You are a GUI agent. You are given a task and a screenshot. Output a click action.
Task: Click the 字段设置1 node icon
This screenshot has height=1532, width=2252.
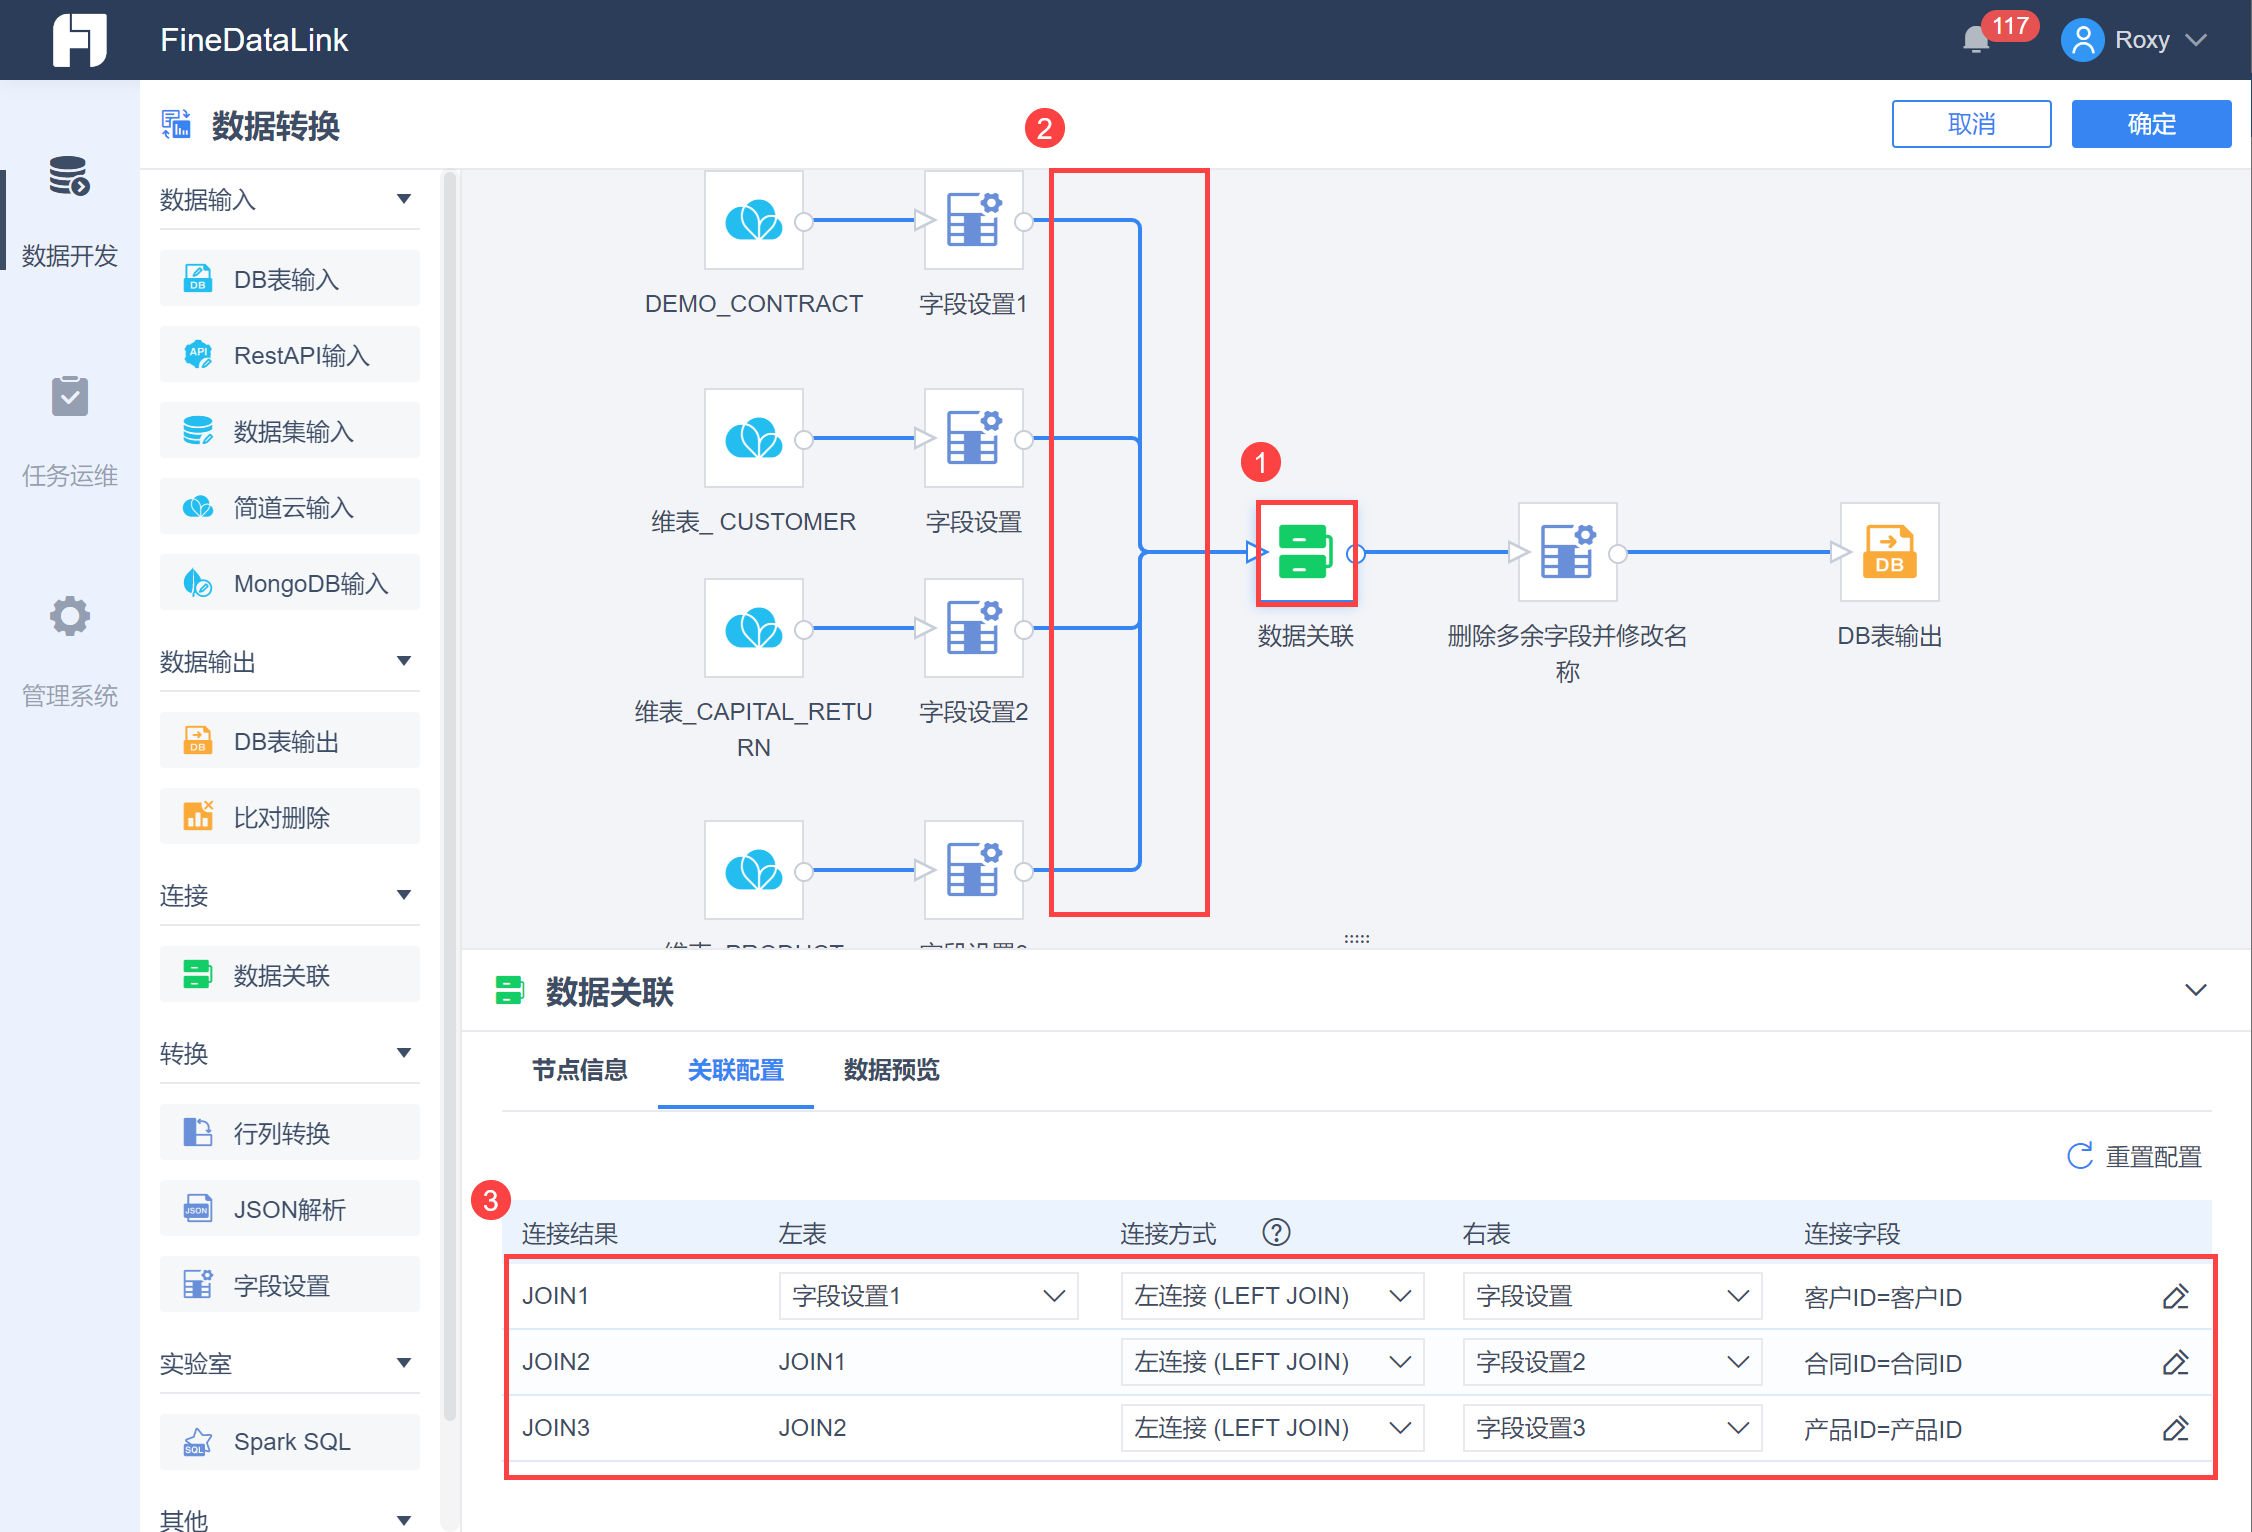(973, 221)
